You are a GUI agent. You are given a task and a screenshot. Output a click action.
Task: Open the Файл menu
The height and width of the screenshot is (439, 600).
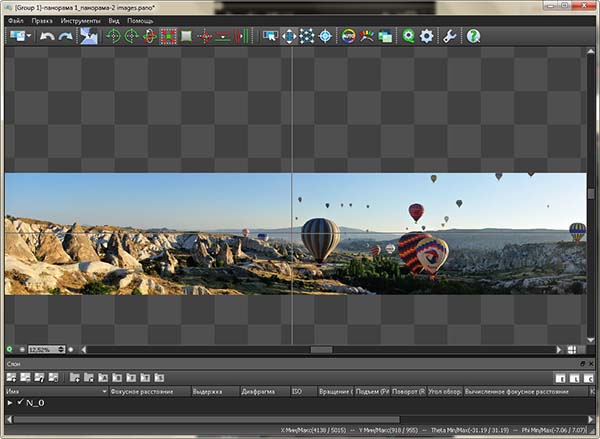[x=15, y=20]
